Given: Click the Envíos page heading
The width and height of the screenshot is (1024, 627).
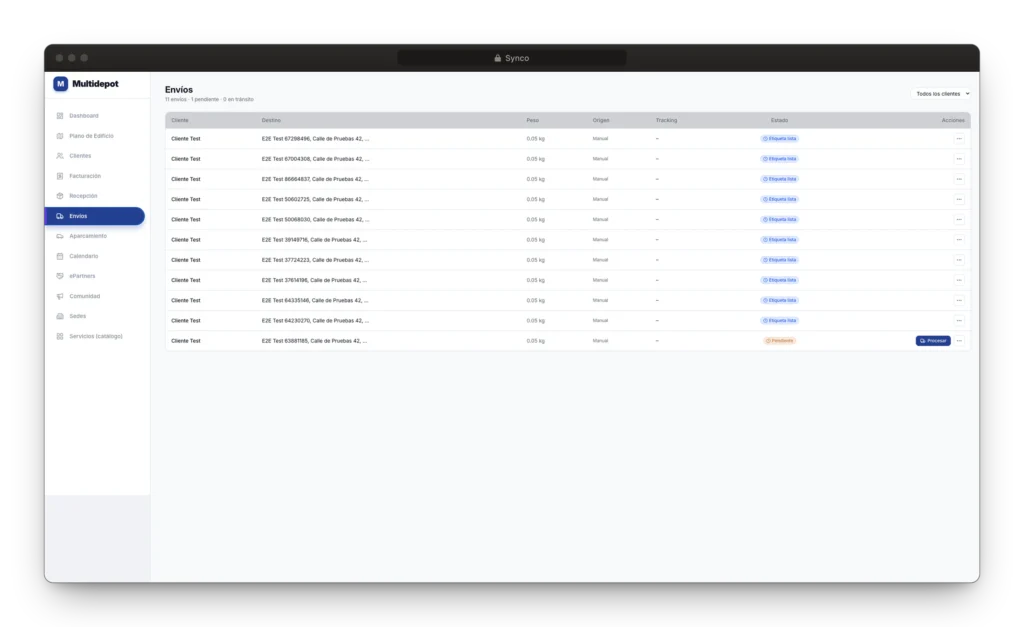Looking at the screenshot, I should pyautogui.click(x=179, y=89).
